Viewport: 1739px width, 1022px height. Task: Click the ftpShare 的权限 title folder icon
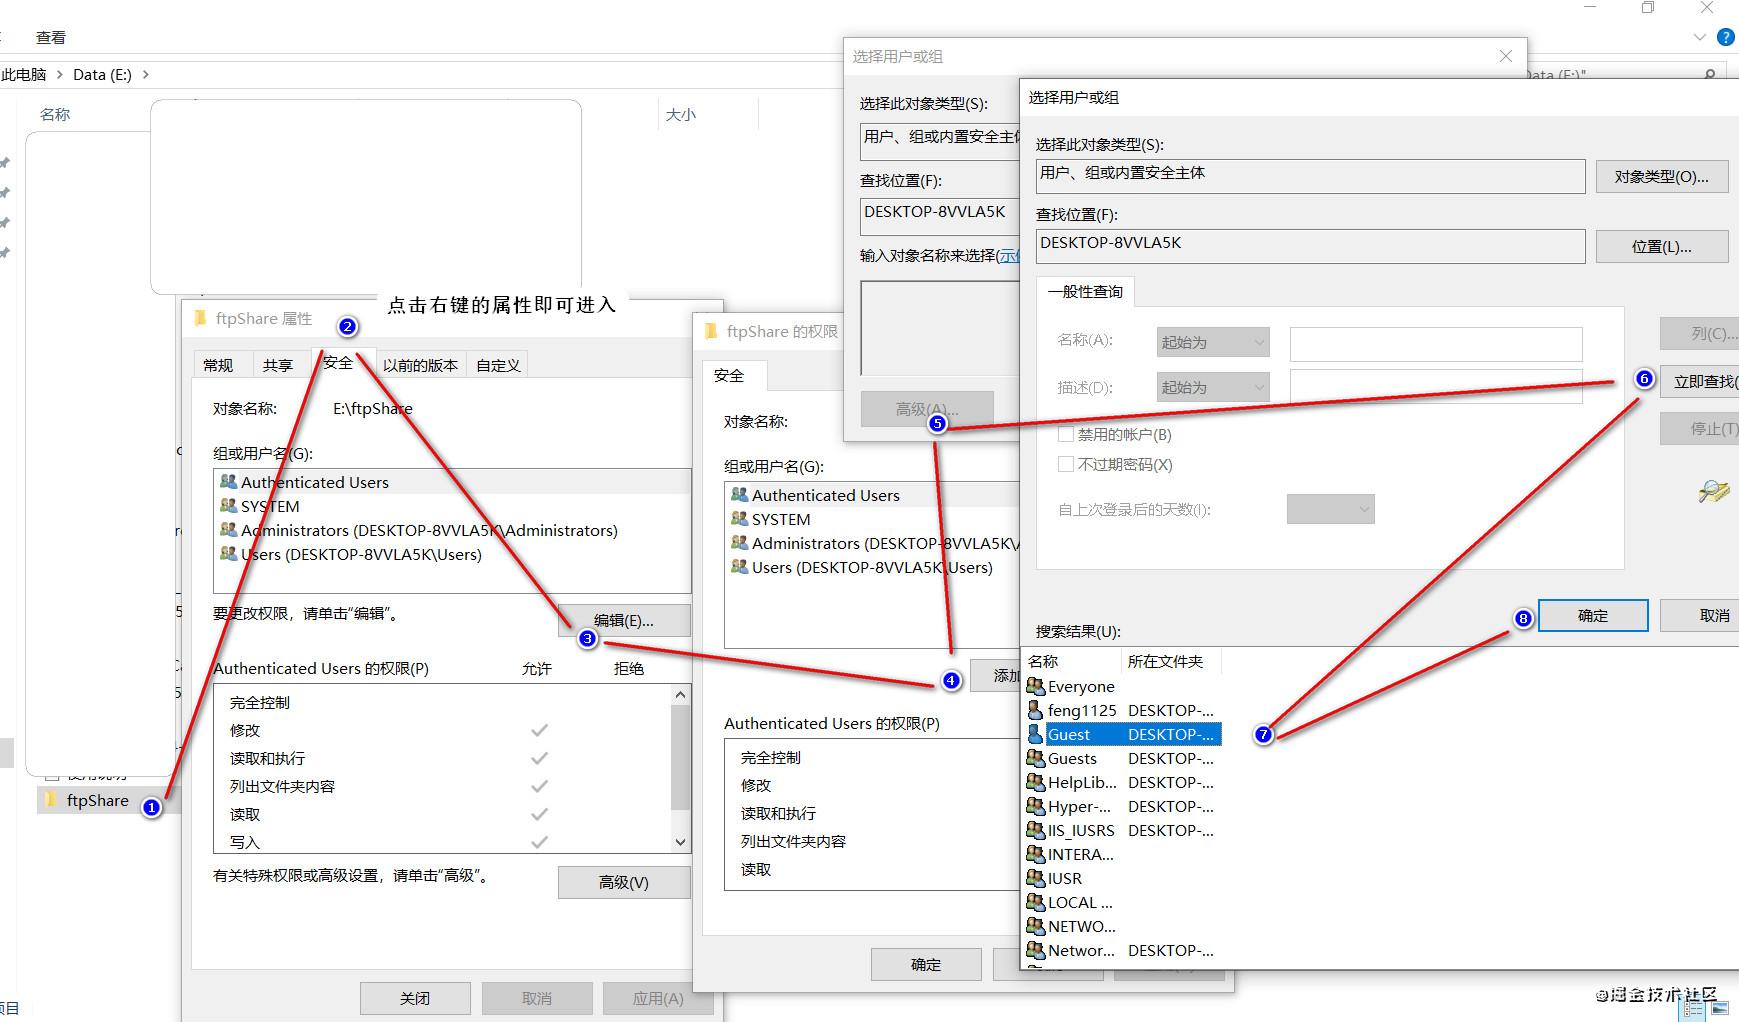711,331
